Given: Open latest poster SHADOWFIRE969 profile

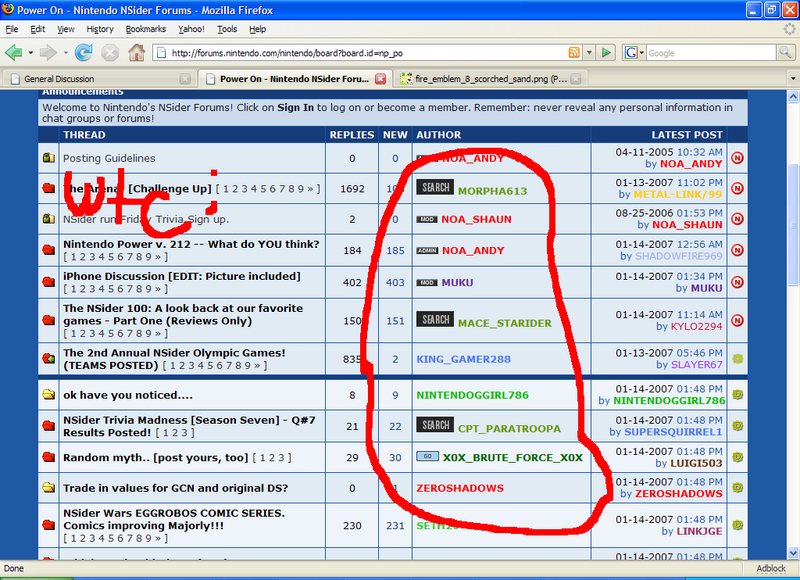Looking at the screenshot, I should 679,256.
